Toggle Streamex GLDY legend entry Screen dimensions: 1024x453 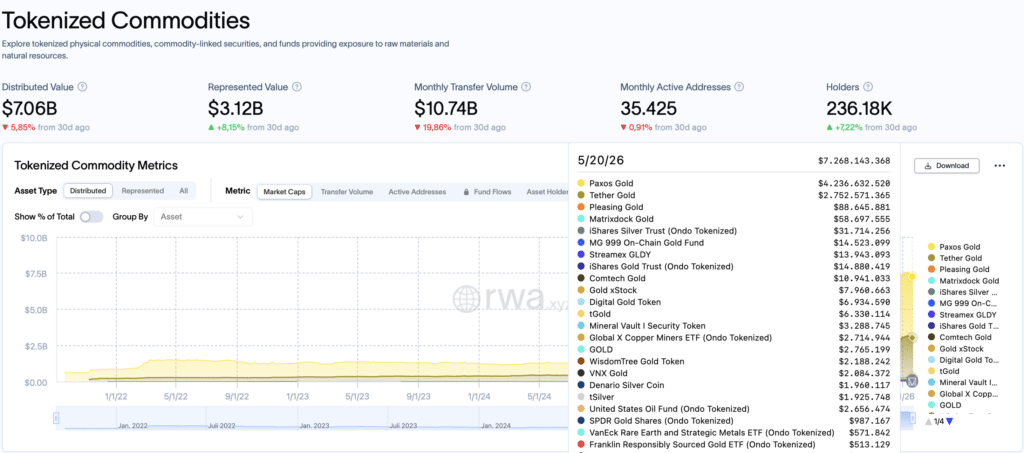963,315
